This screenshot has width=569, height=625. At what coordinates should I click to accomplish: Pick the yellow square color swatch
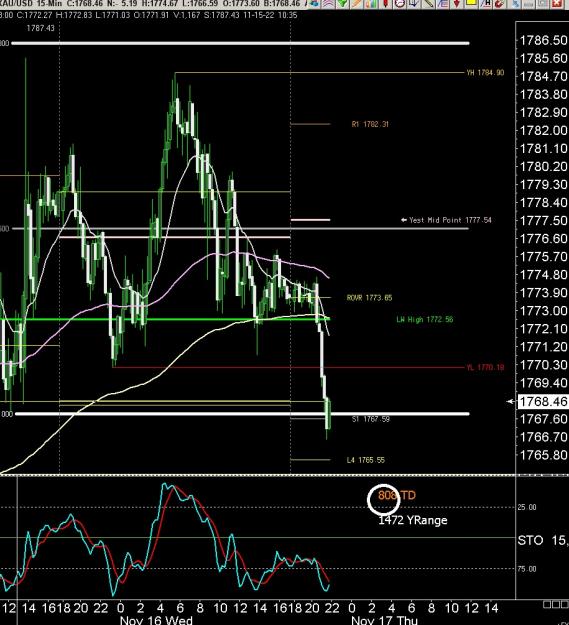click(x=471, y=2)
